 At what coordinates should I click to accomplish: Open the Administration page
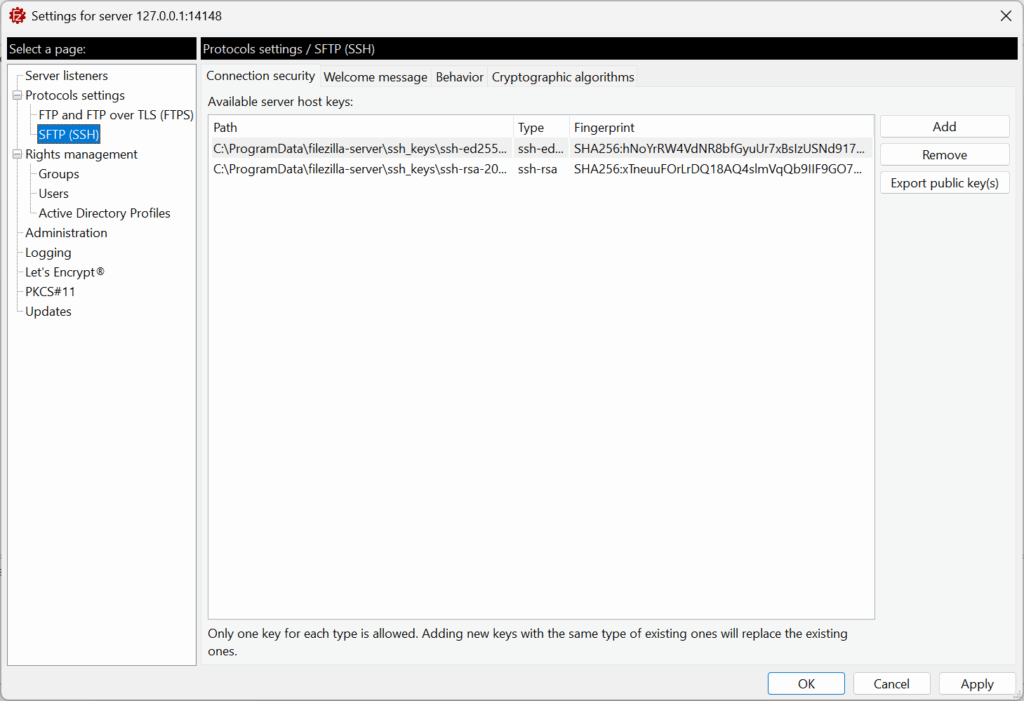point(66,232)
